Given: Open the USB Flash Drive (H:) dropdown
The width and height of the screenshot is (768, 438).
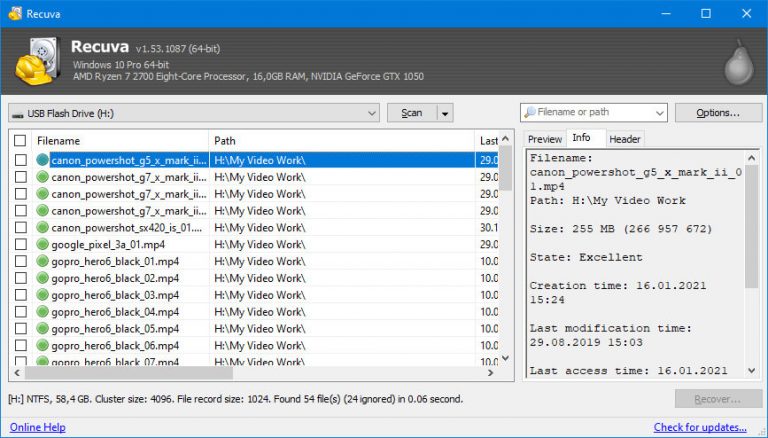Looking at the screenshot, I should coord(371,113).
